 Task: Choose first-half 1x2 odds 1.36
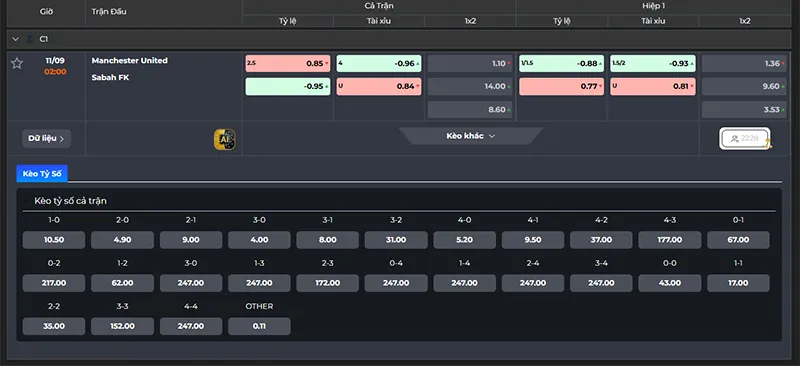744,64
